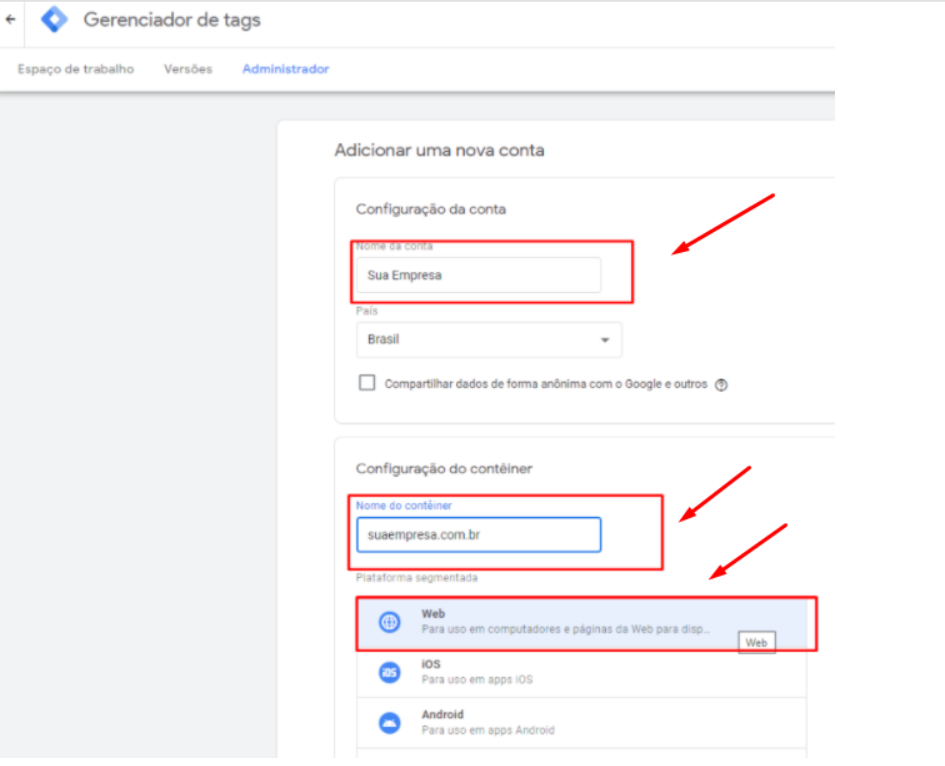Image resolution: width=945 pixels, height=766 pixels.
Task: Click the Adicionar uma nova conta heading
Action: click(x=439, y=150)
